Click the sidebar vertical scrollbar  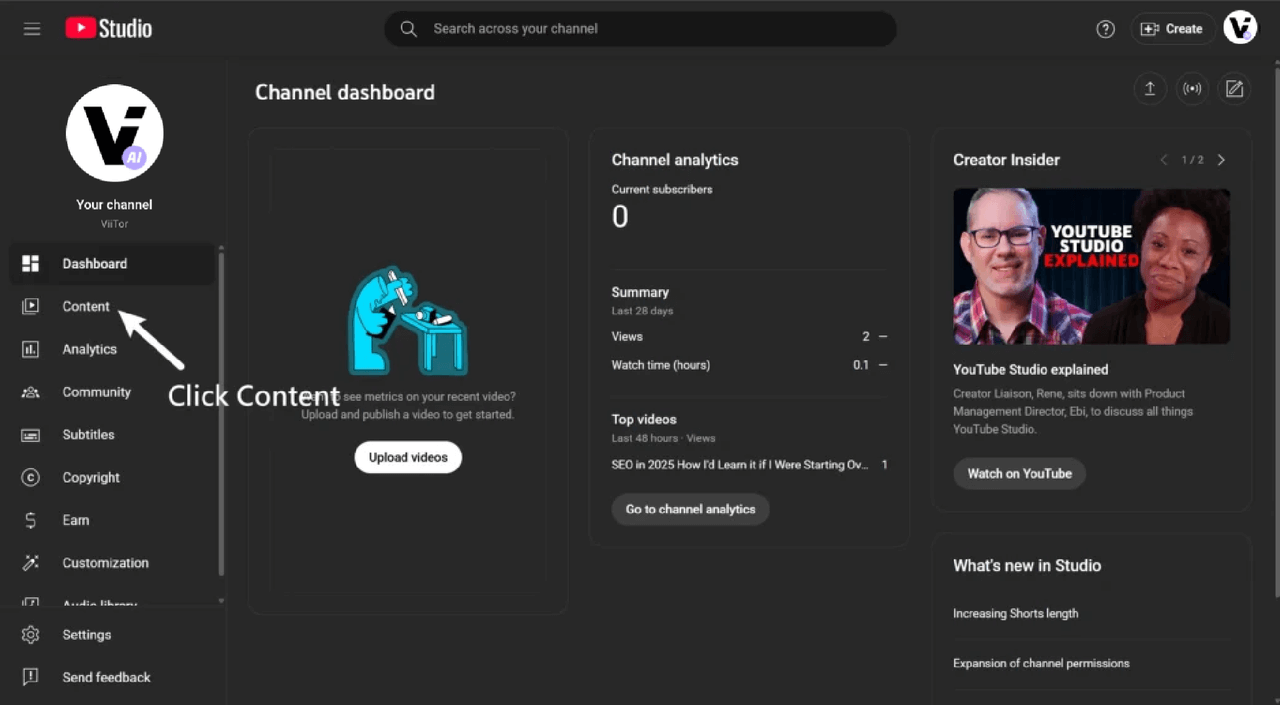point(221,410)
